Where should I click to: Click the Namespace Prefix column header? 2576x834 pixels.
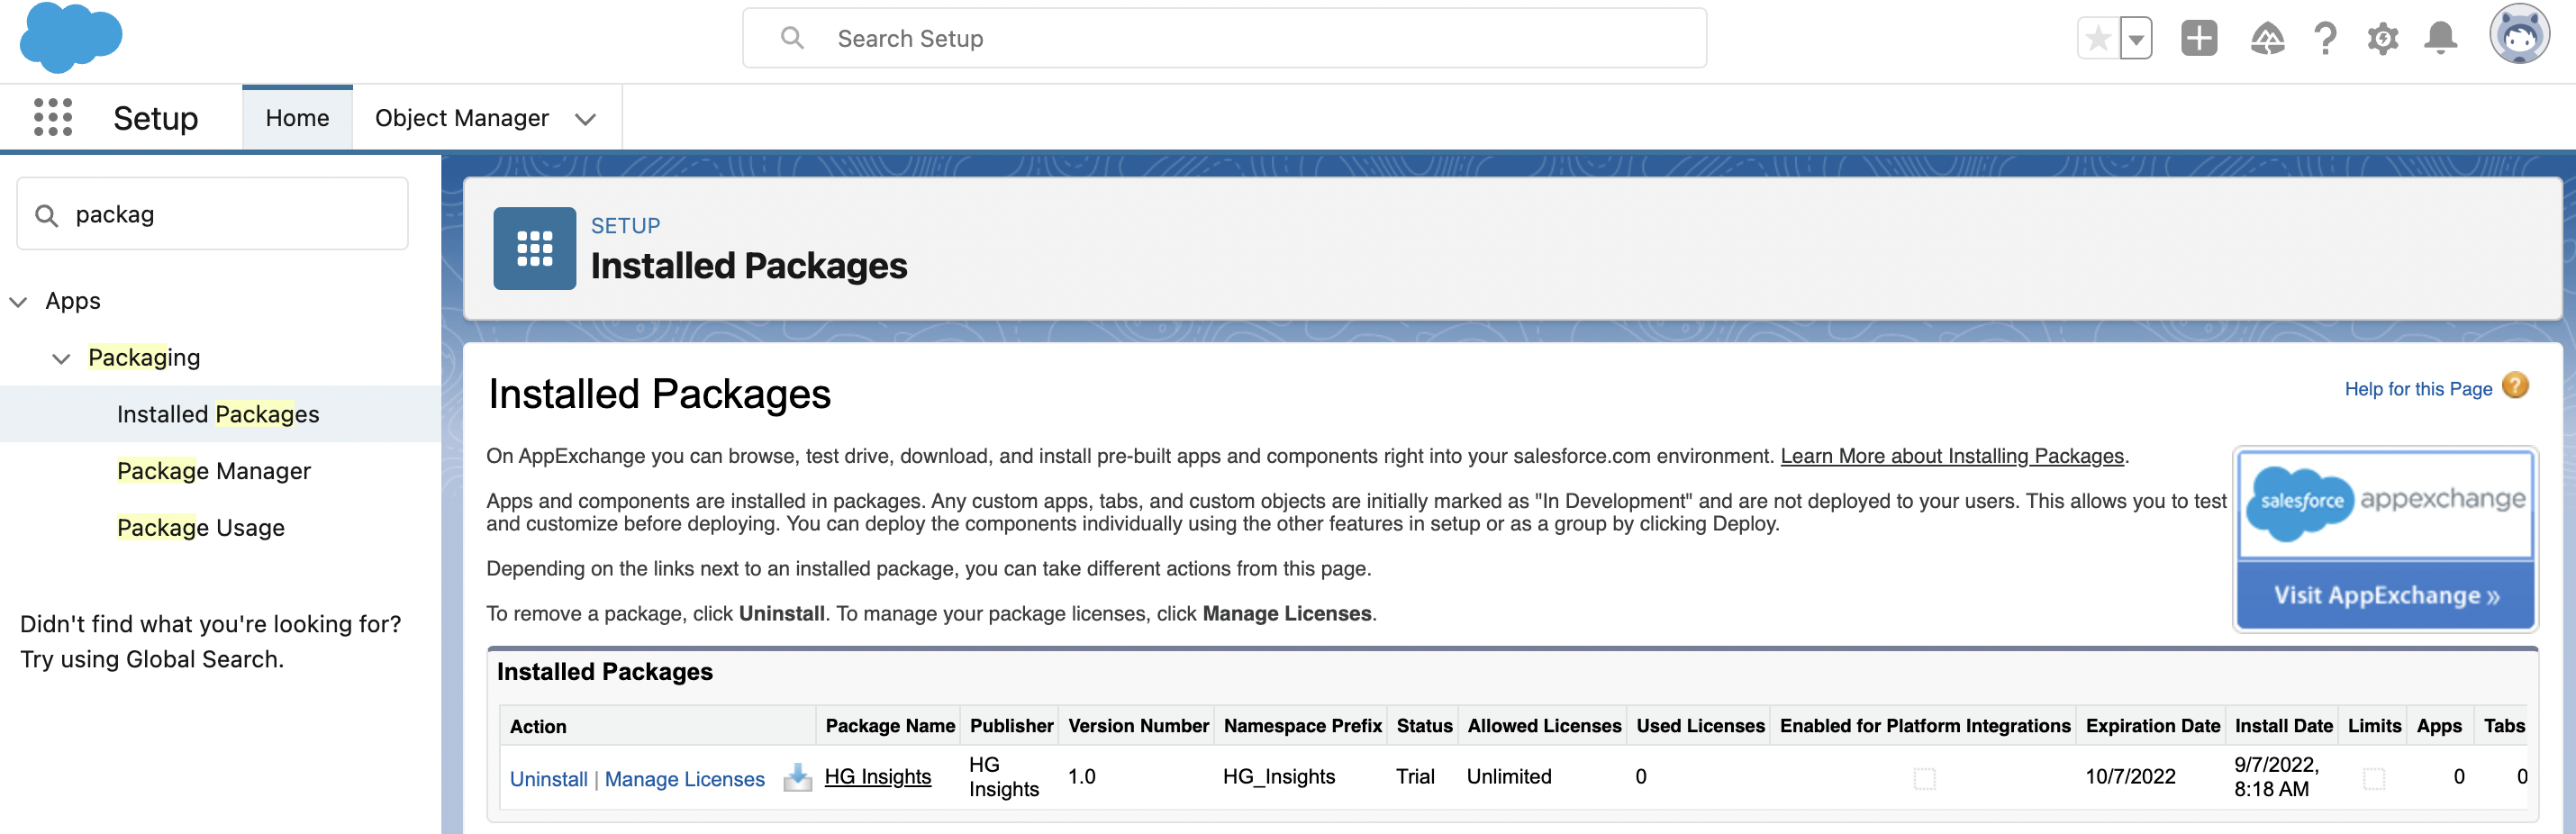click(x=1302, y=726)
